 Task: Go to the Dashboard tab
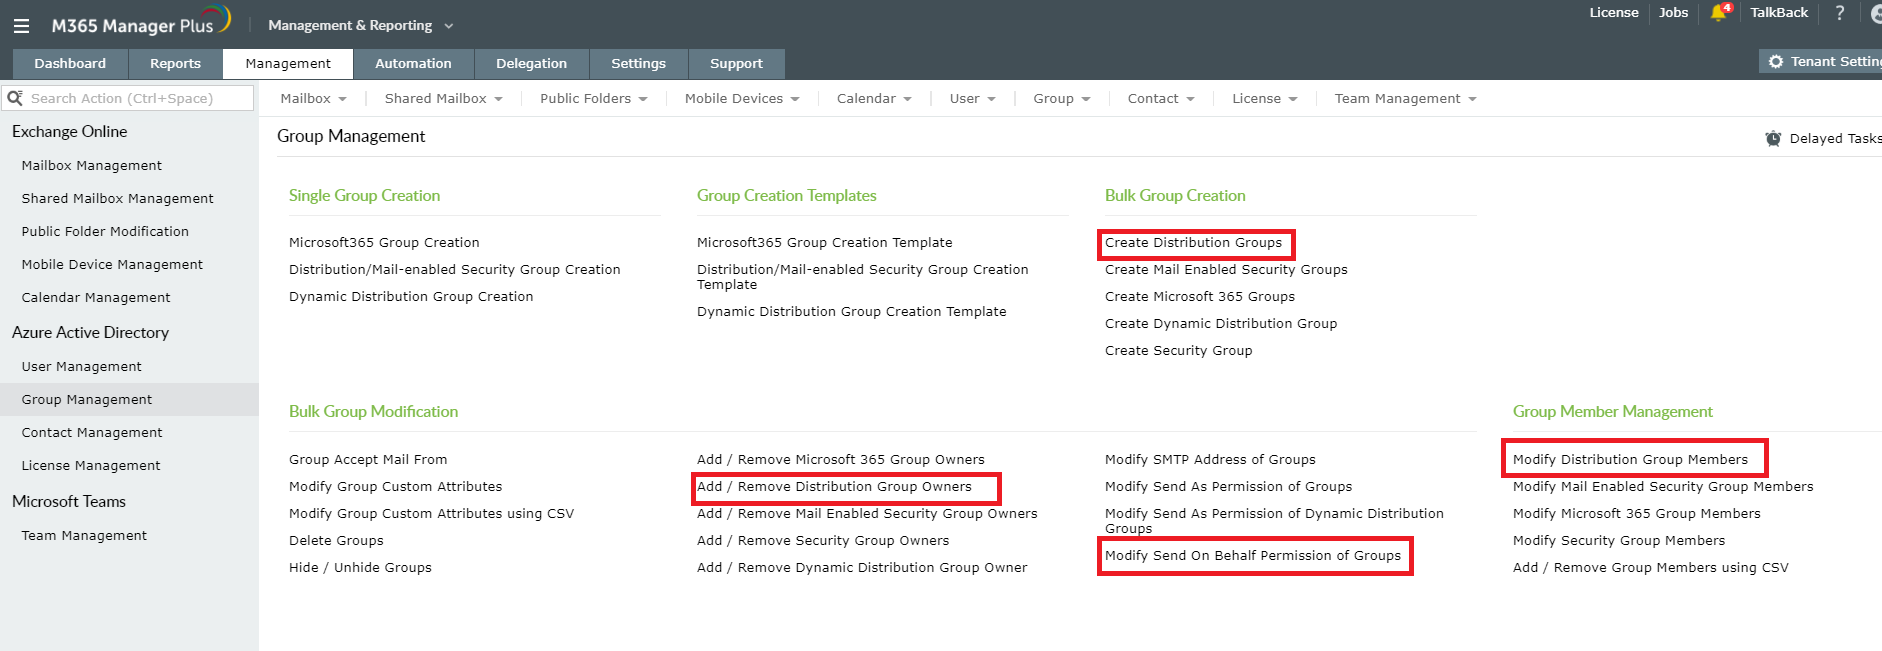pos(70,63)
